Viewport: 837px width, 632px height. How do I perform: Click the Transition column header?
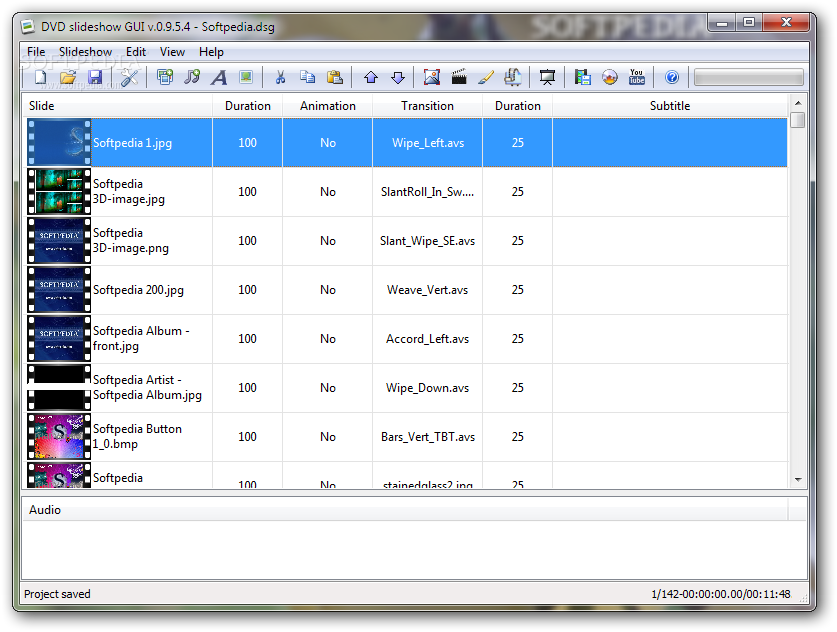(428, 106)
